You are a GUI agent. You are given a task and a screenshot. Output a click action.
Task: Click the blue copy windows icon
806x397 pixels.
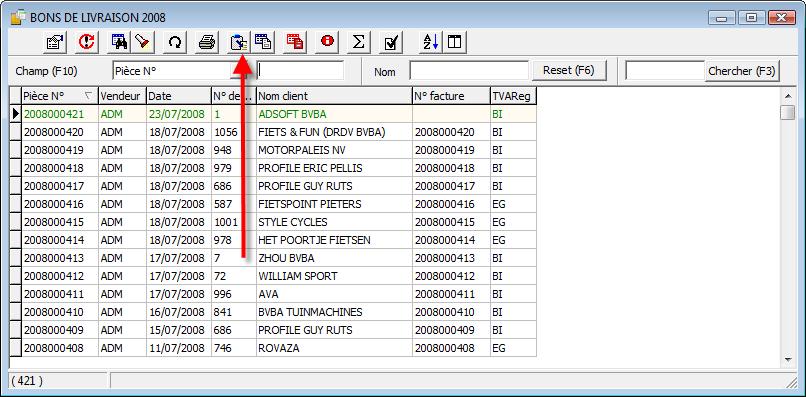click(x=263, y=42)
